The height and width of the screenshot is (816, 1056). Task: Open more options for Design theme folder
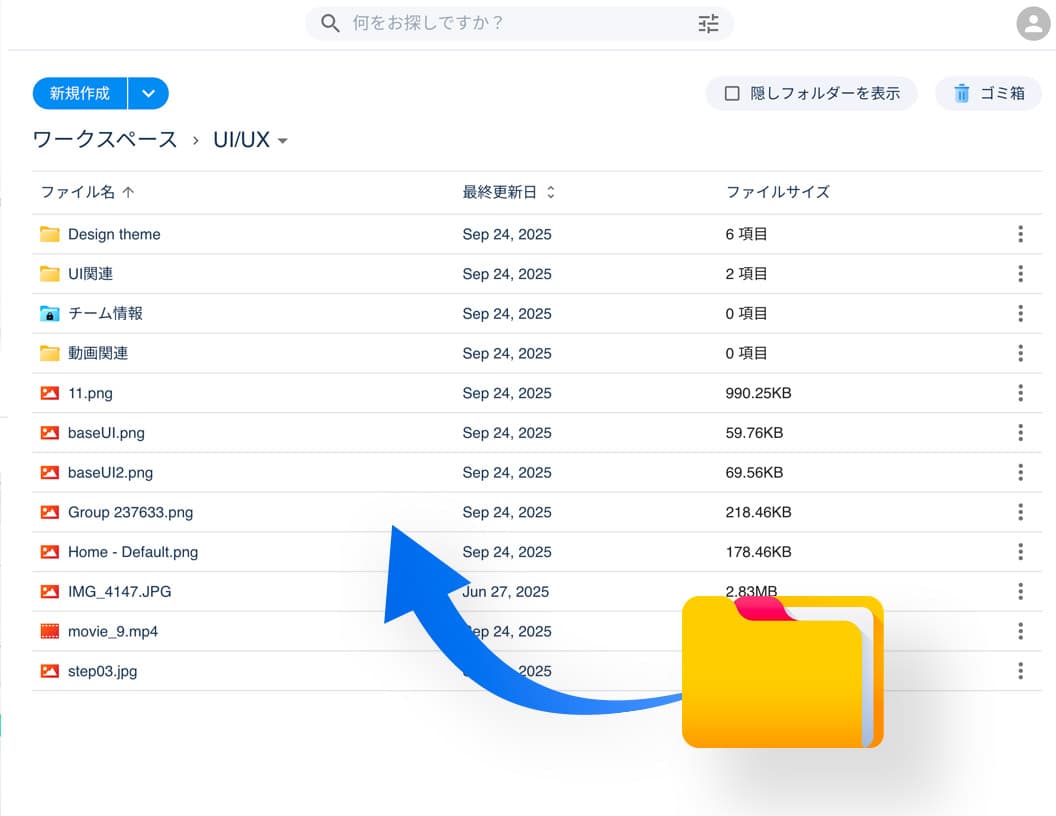(x=1020, y=234)
